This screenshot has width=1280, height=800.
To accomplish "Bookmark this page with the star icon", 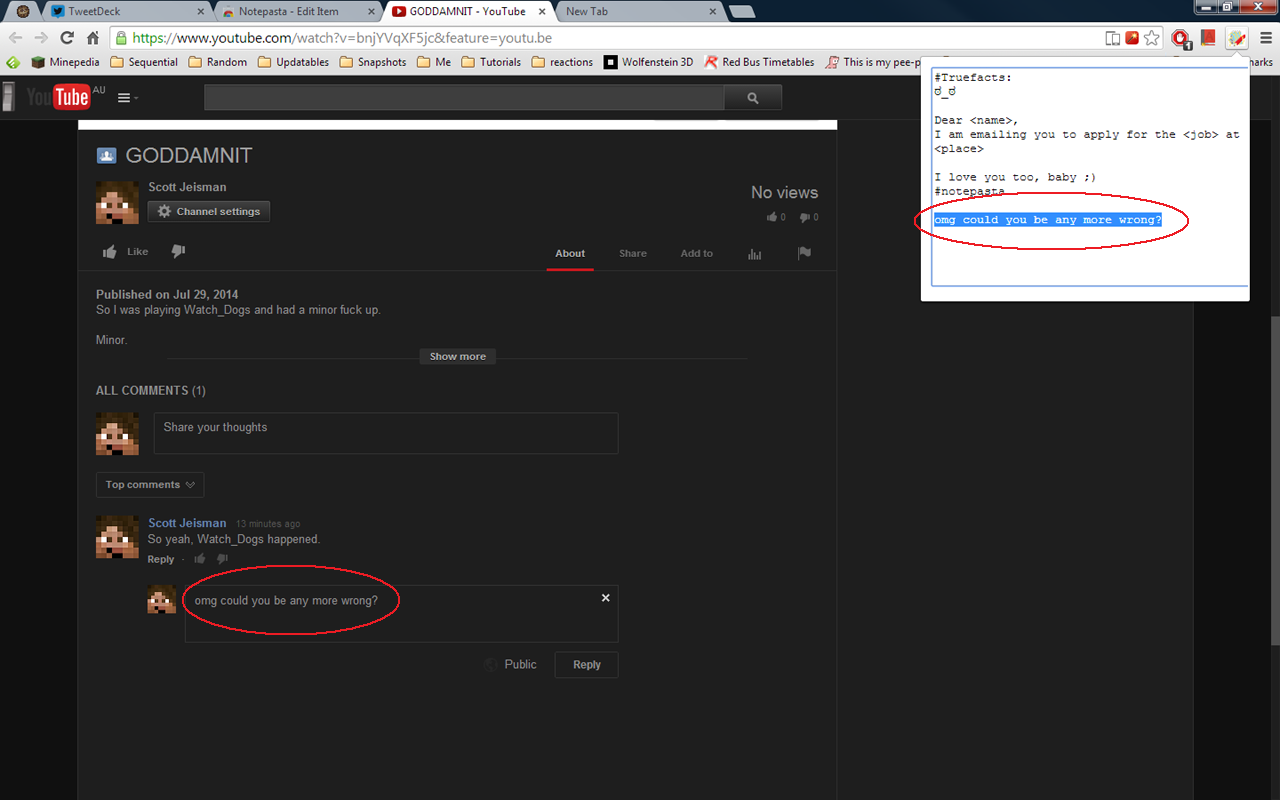I will tap(1152, 38).
